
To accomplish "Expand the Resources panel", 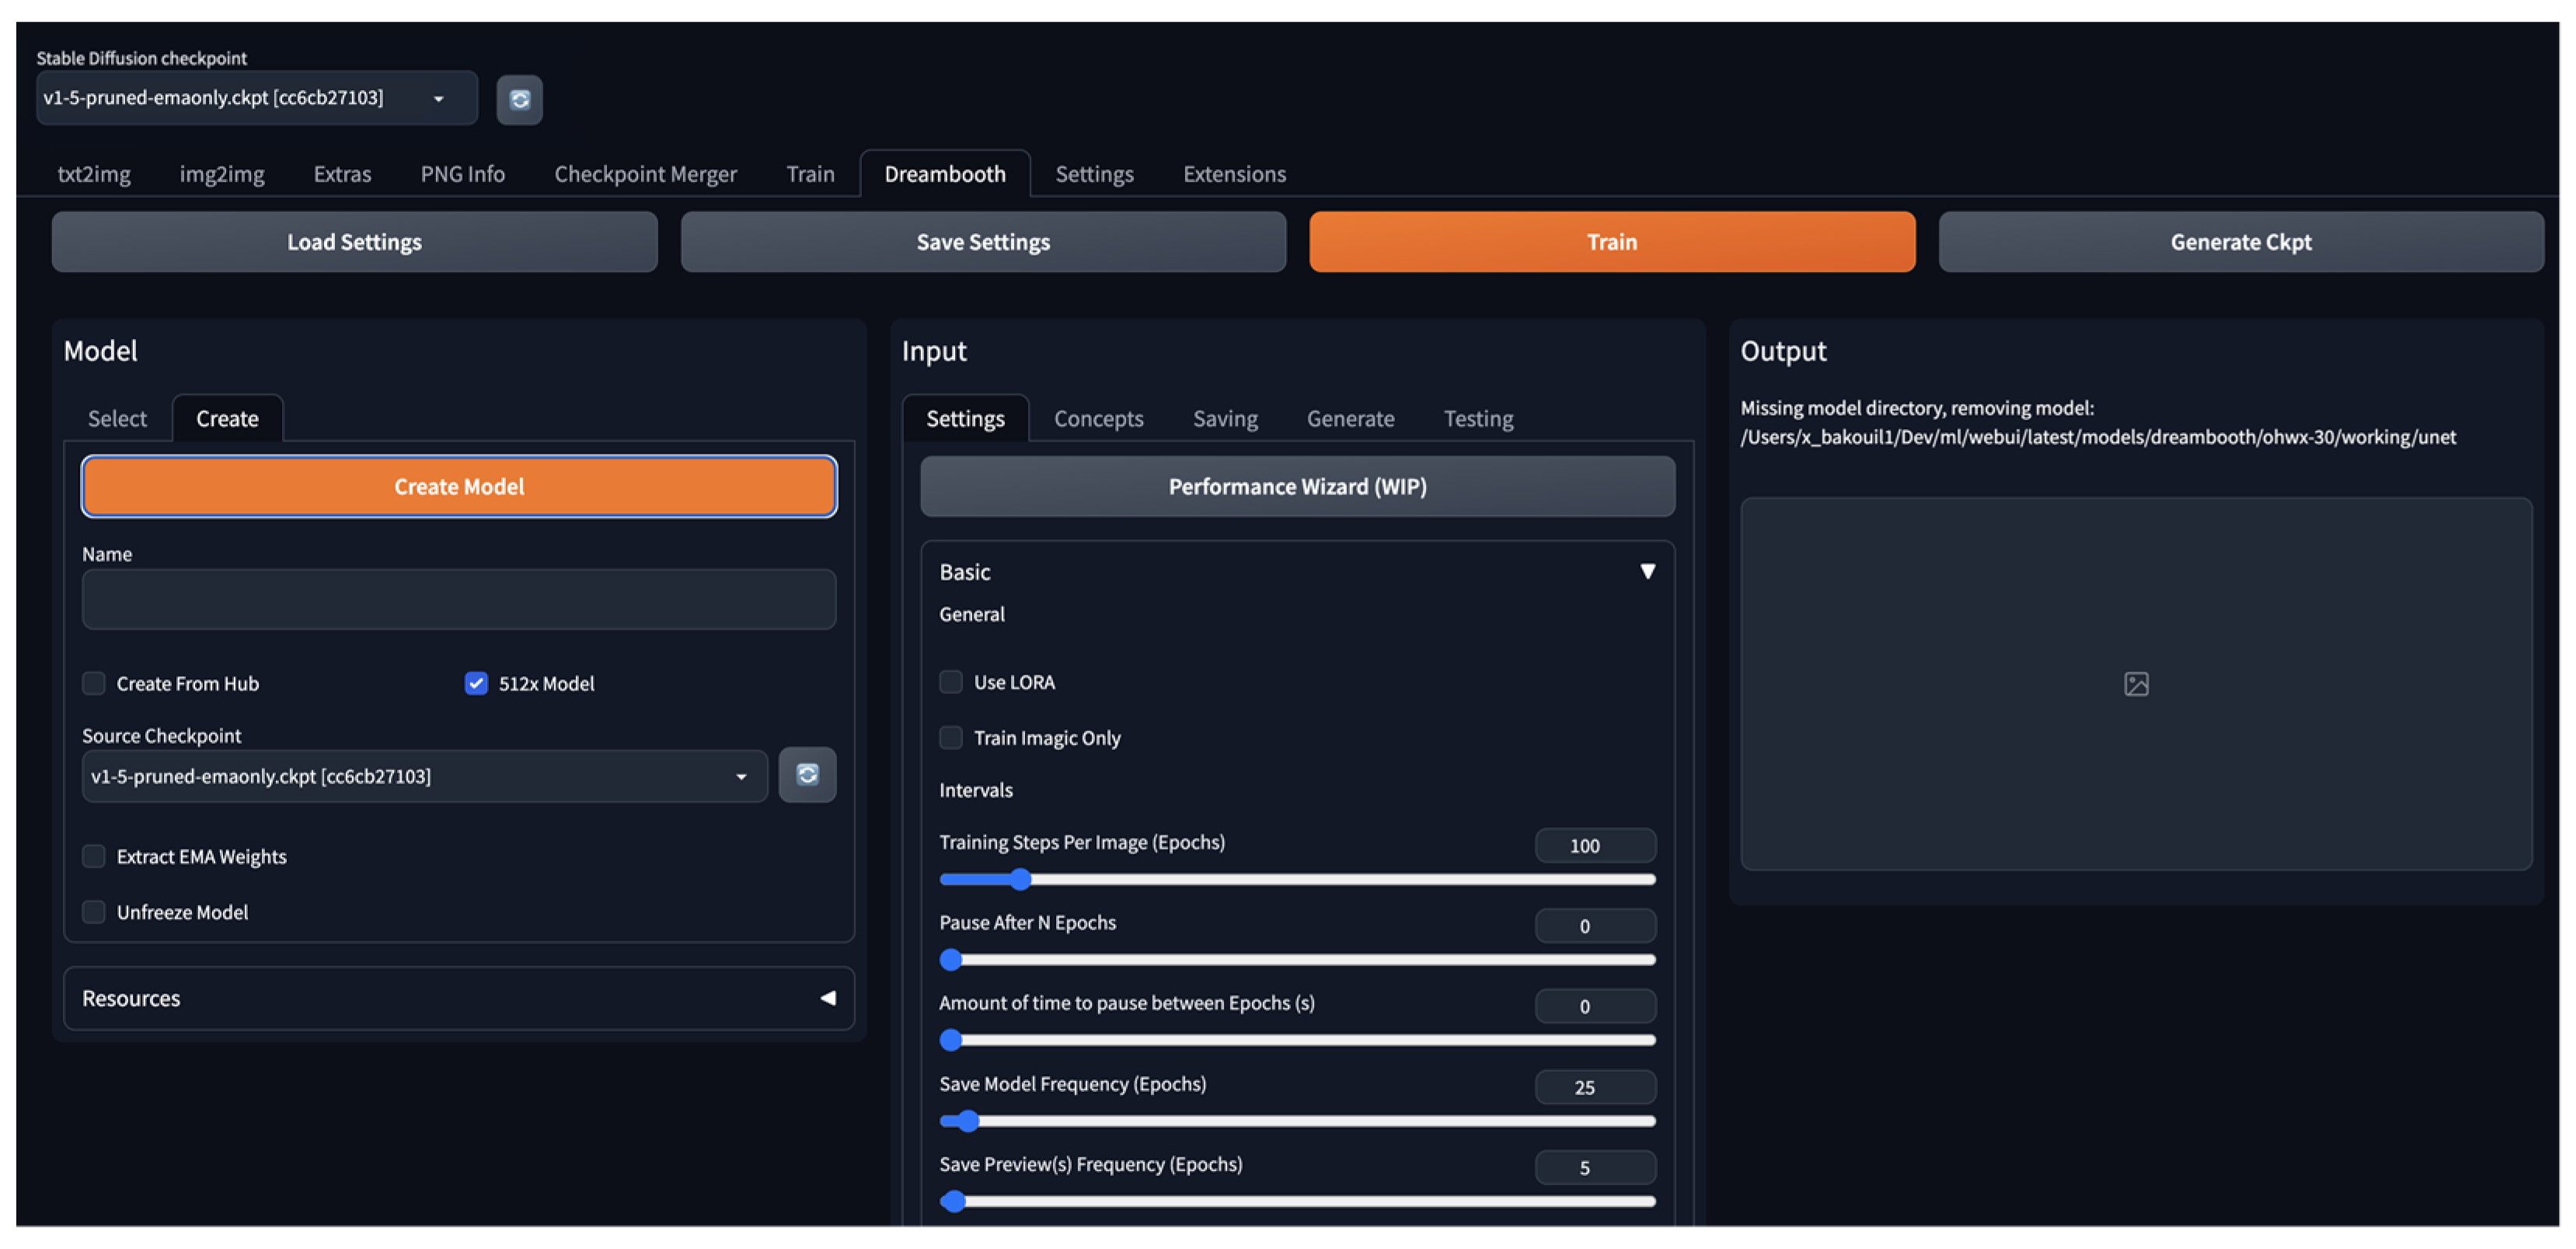I will [x=827, y=998].
